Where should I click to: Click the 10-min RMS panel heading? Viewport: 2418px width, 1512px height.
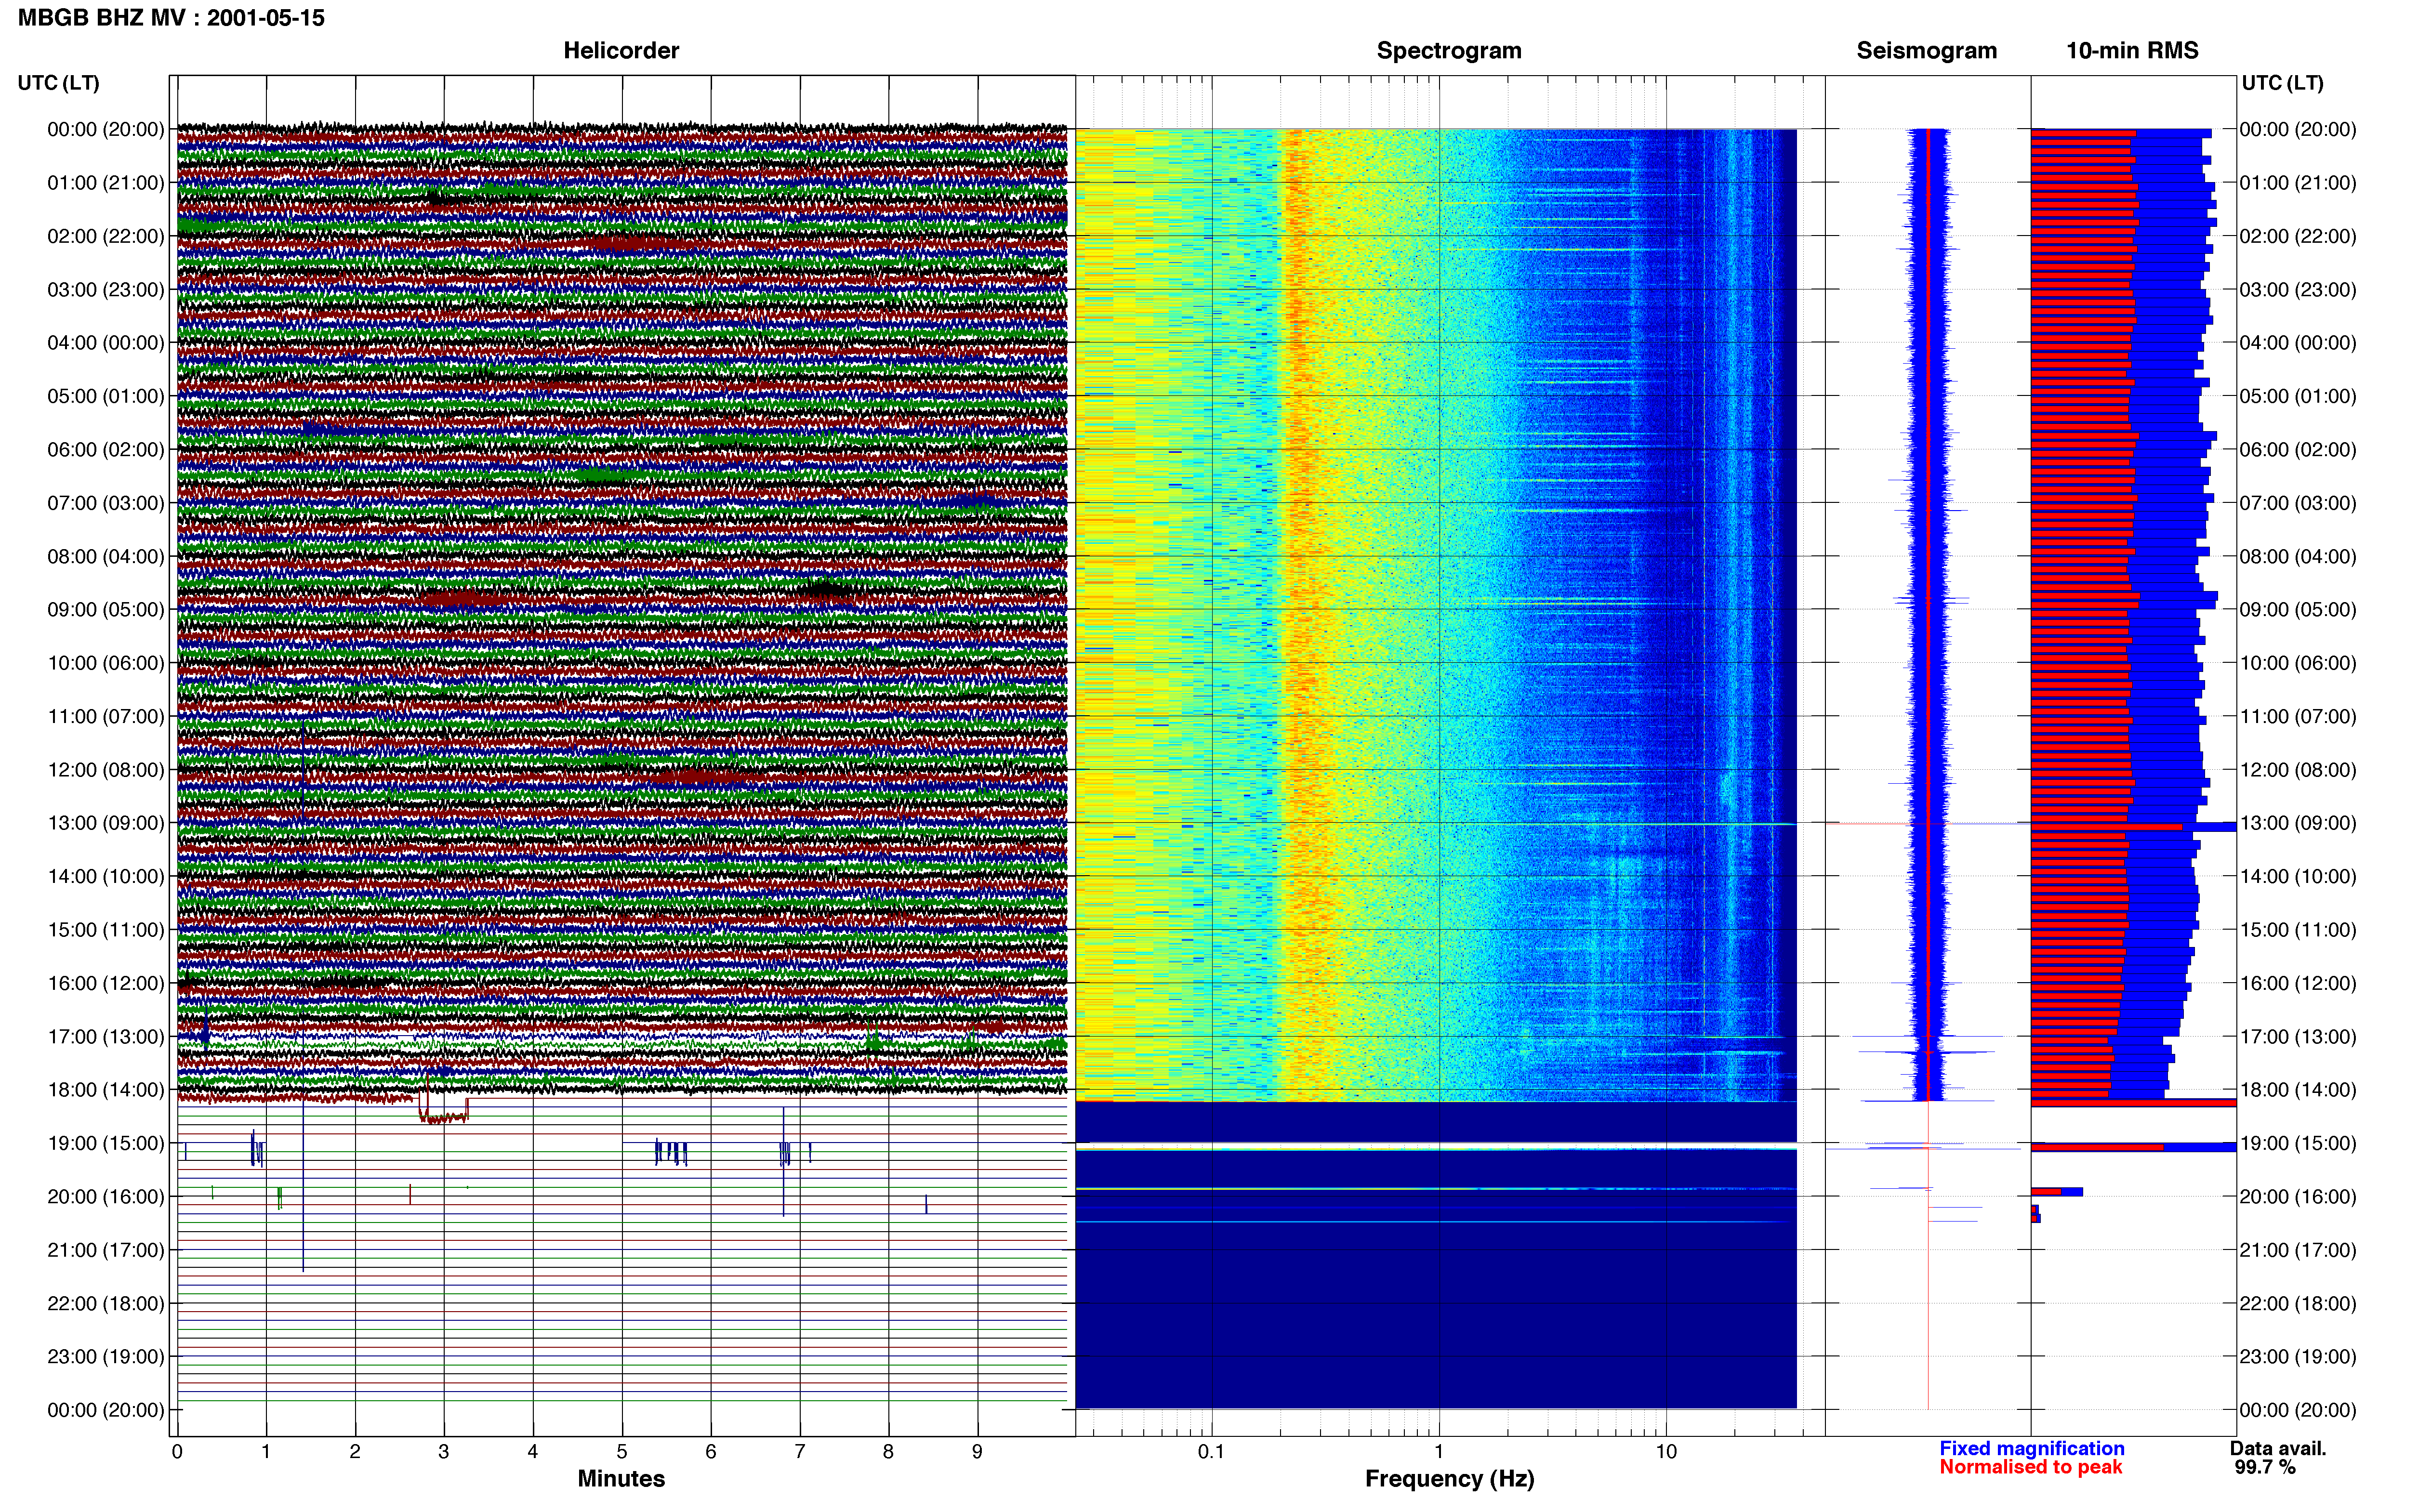tap(2132, 50)
